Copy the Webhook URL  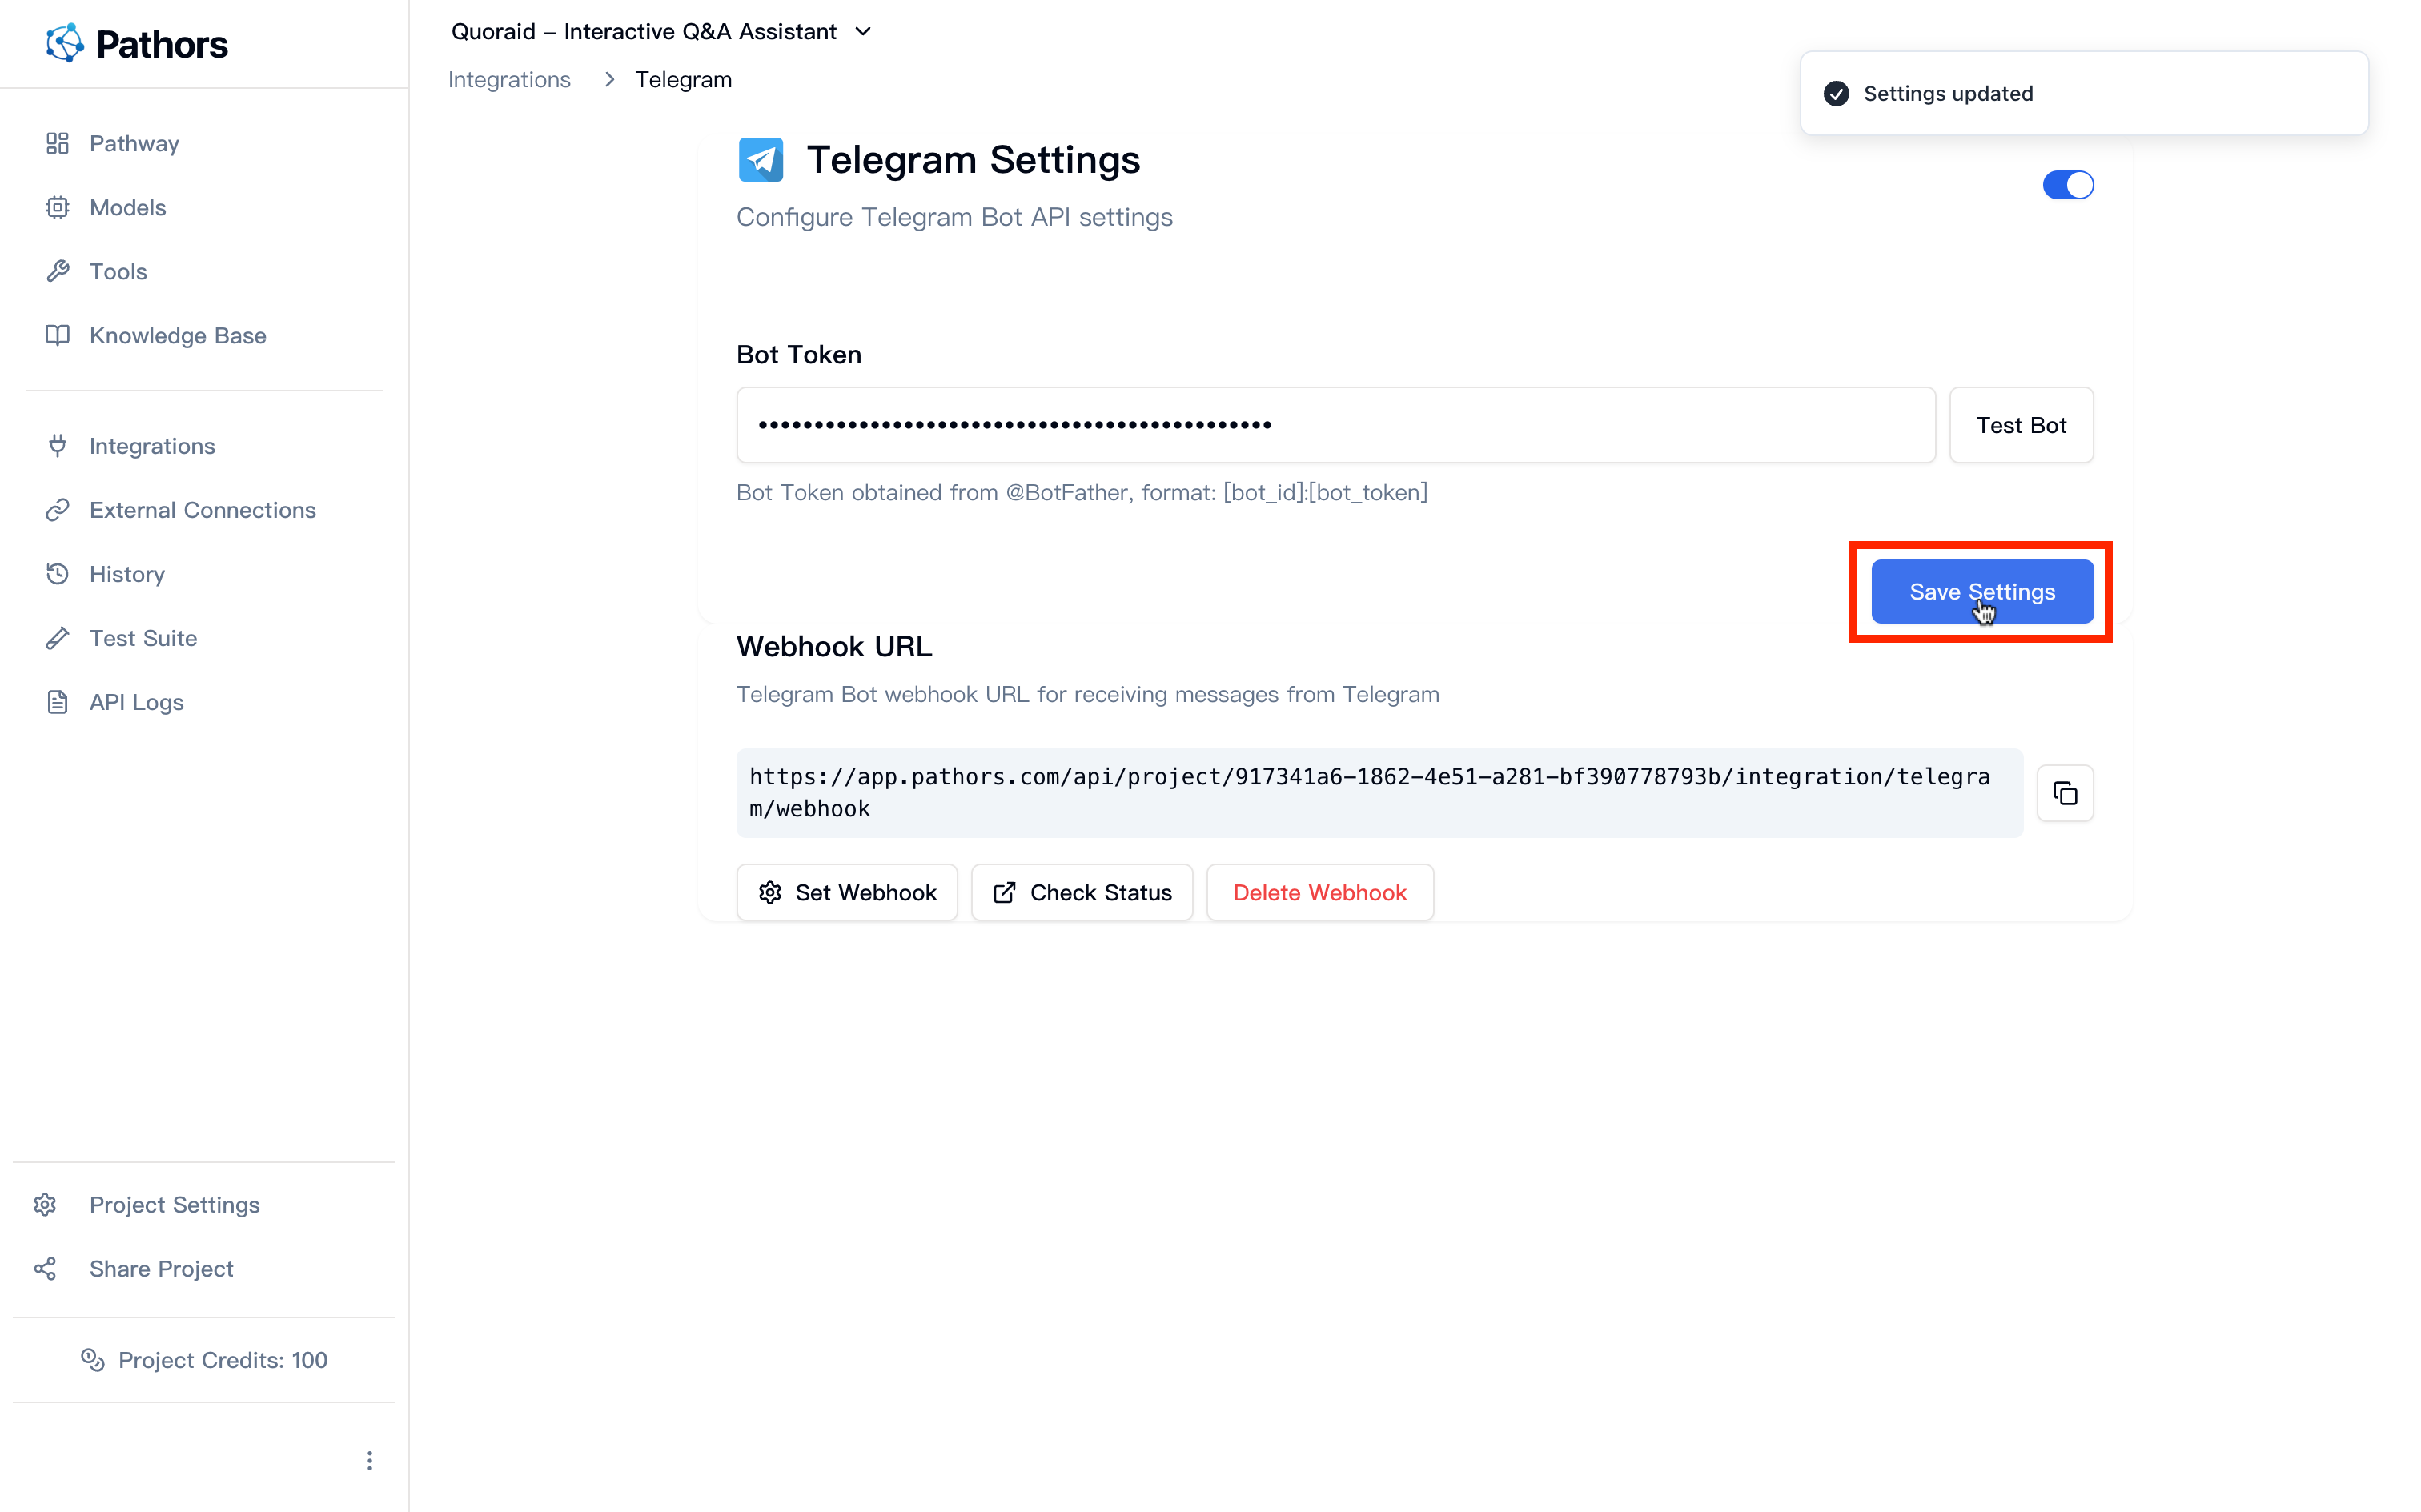2065,793
